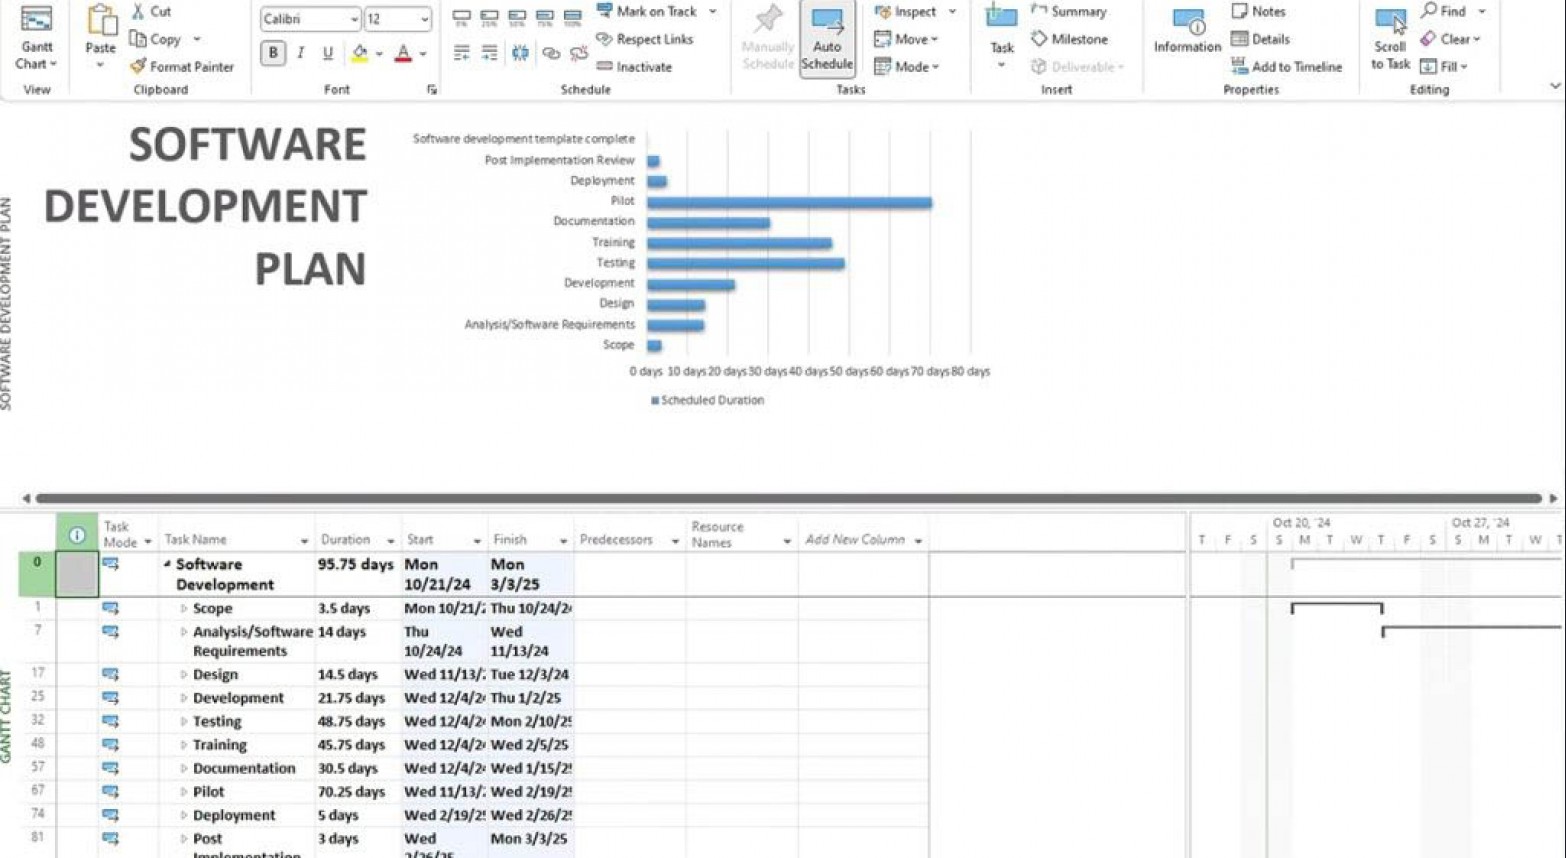Select the Deployment duration cell 5 days
The image size is (1566, 858).
coord(358,816)
